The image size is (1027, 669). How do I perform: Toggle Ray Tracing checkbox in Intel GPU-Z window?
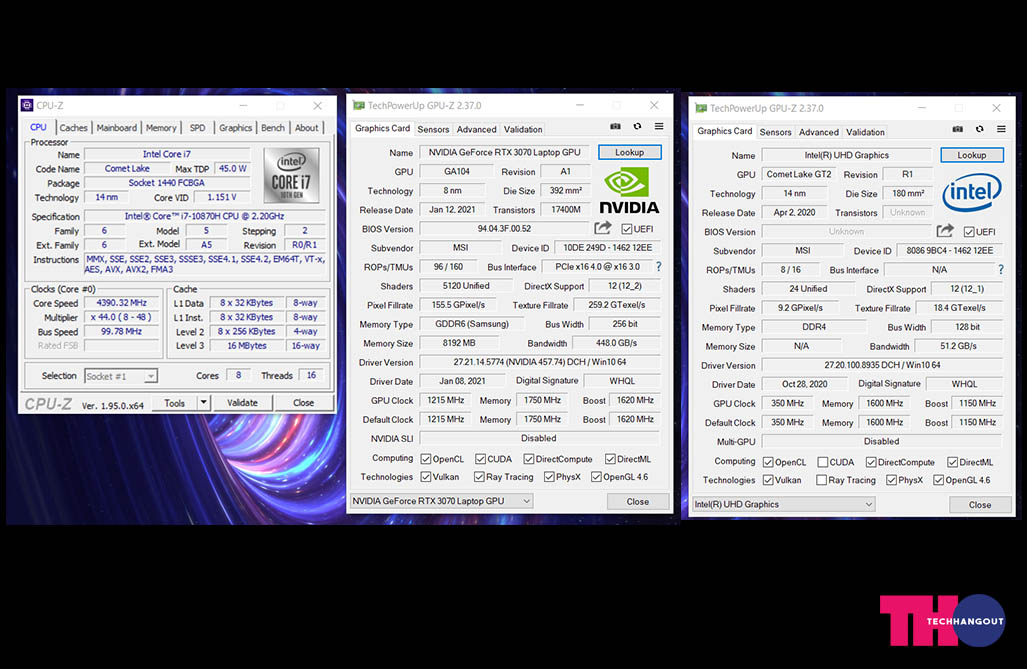click(821, 480)
